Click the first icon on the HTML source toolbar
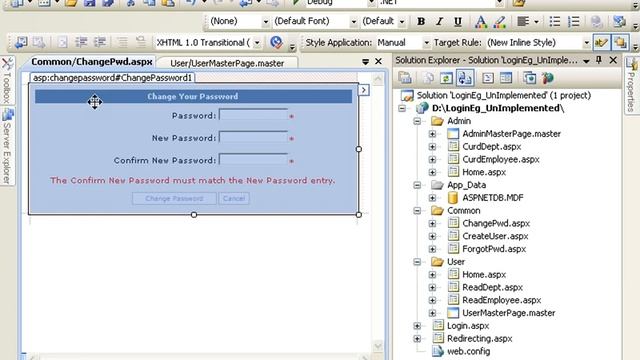Screen dimensions: 640x360 click(21, 42)
